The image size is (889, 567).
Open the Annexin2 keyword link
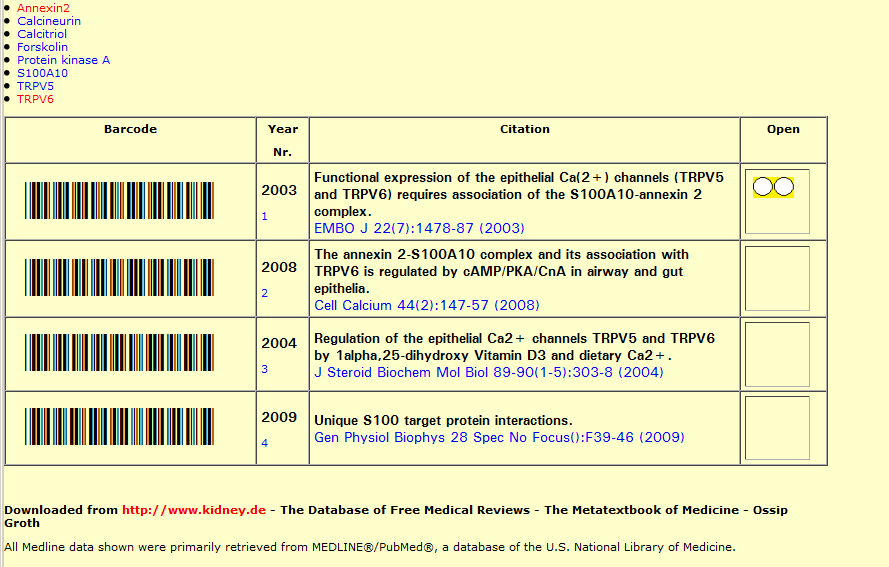click(x=43, y=8)
